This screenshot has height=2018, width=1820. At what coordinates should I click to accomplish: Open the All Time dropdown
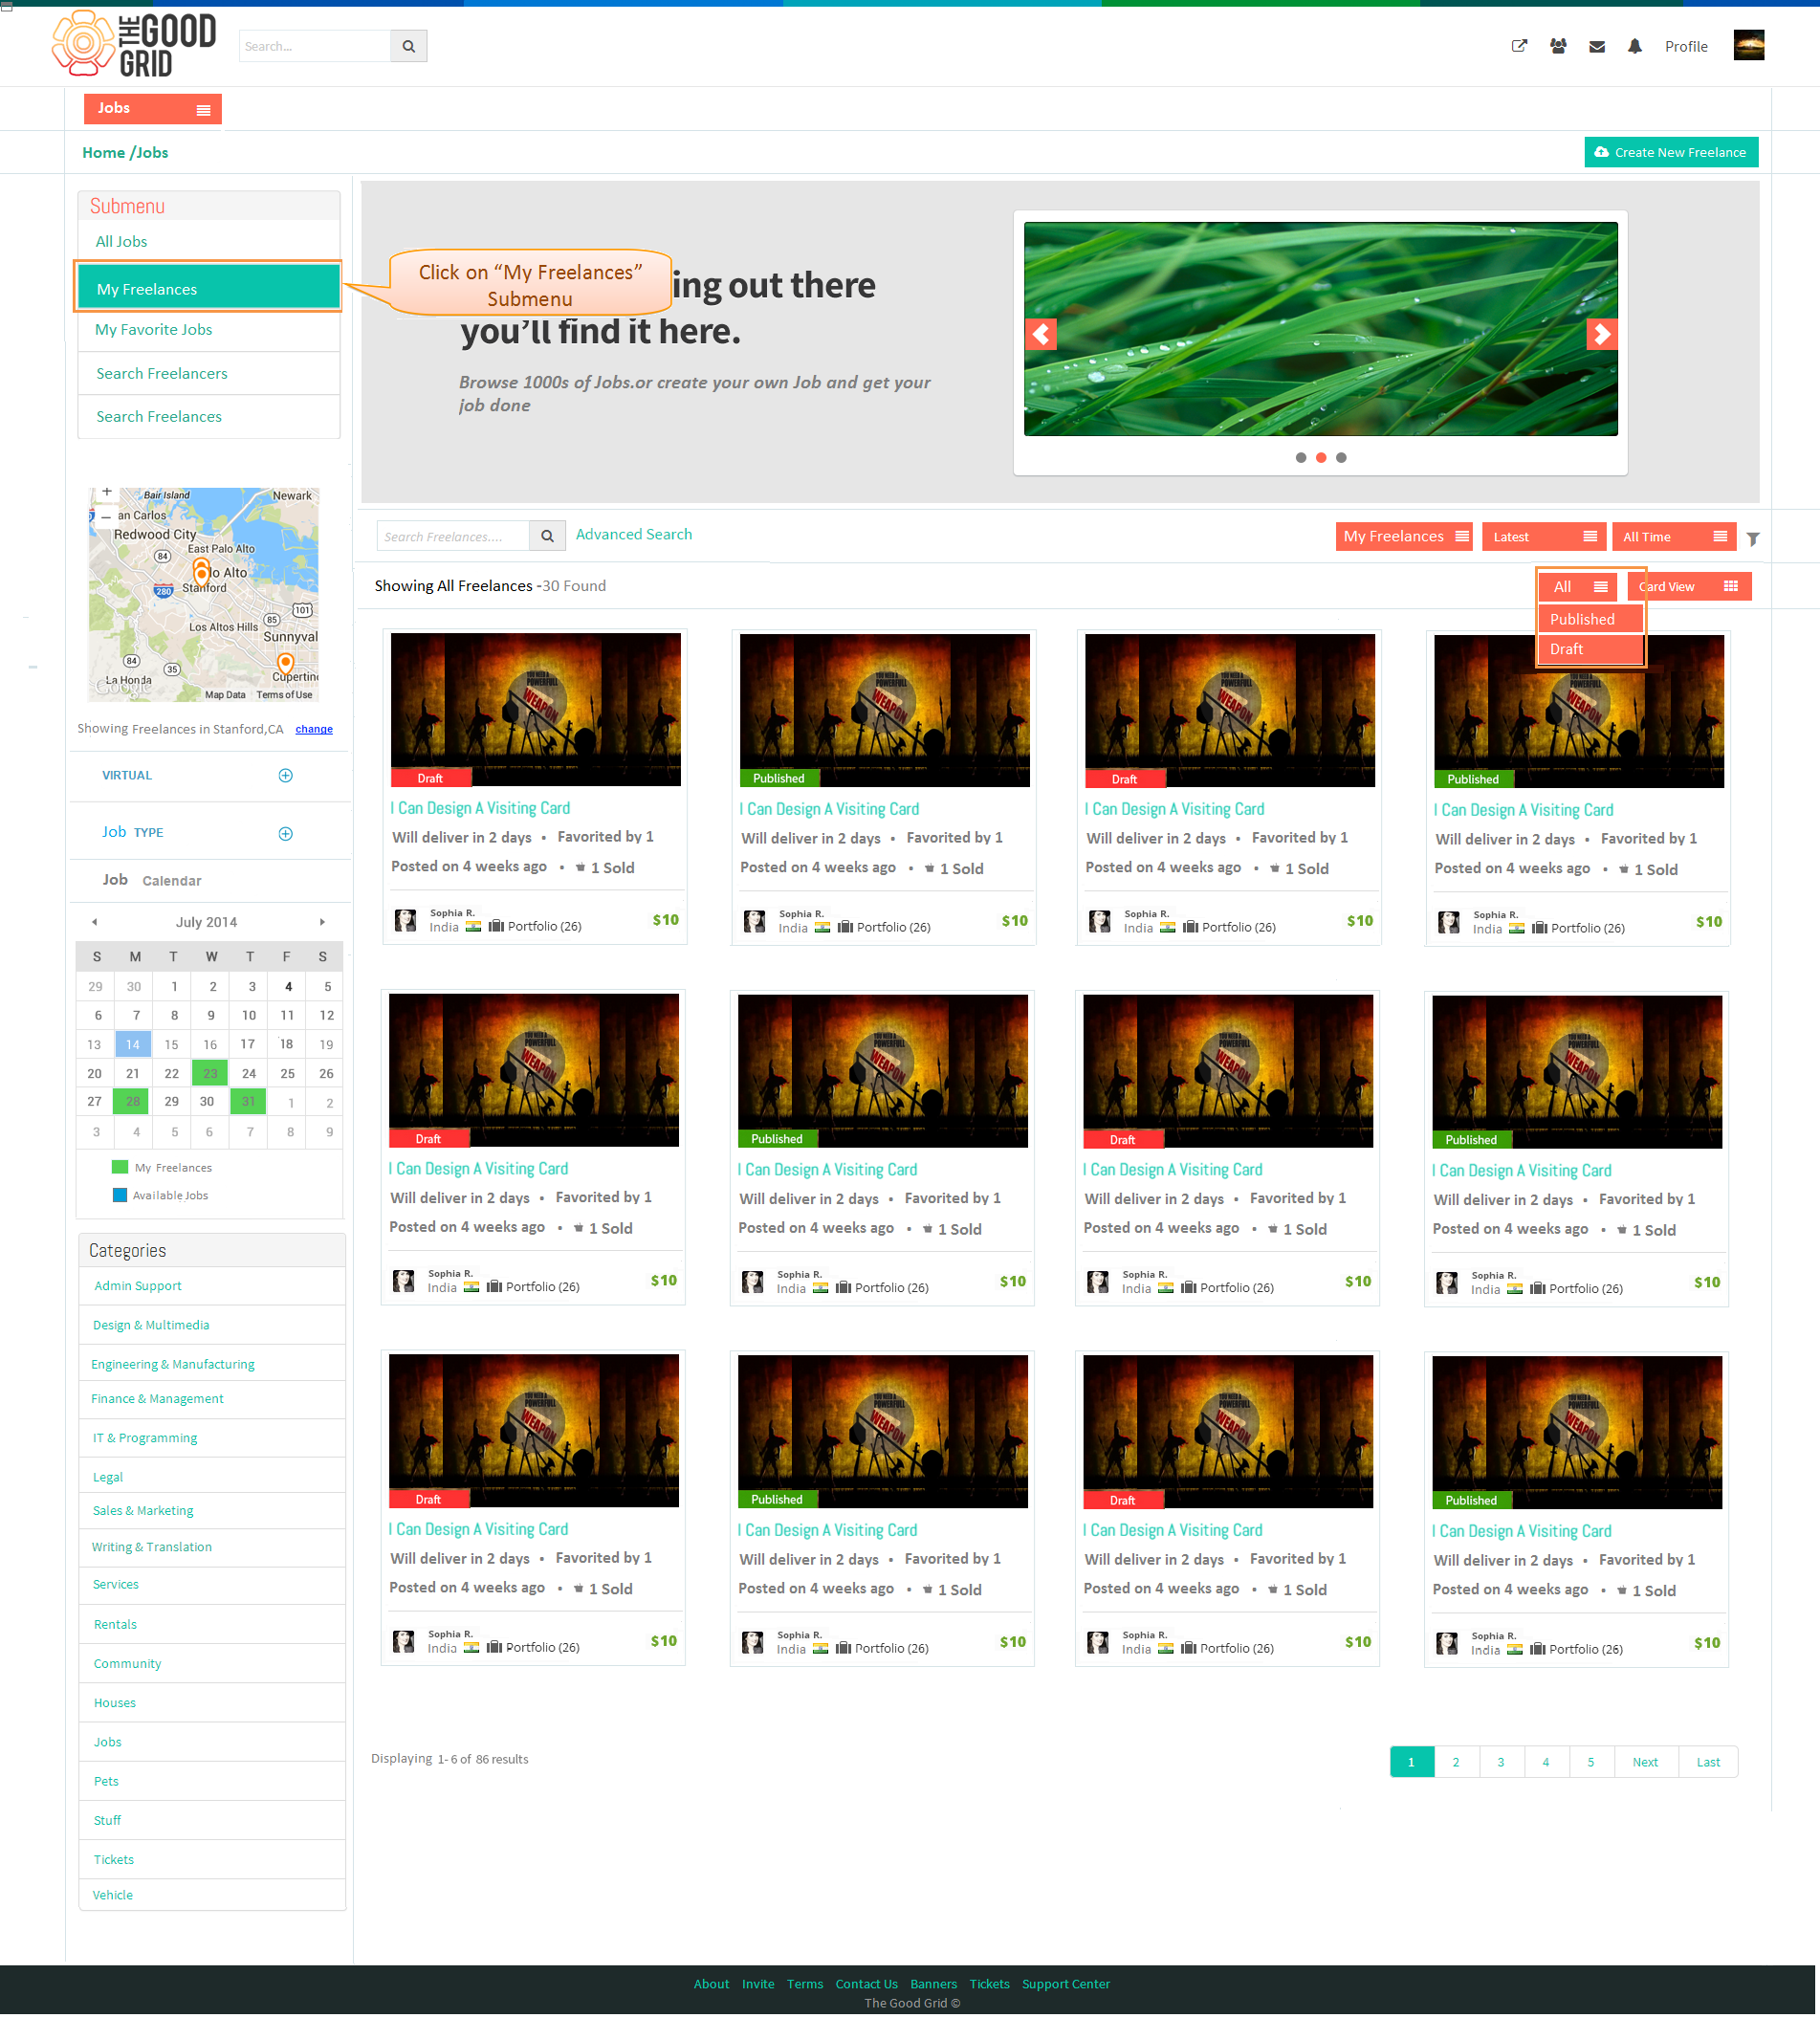(x=1674, y=537)
